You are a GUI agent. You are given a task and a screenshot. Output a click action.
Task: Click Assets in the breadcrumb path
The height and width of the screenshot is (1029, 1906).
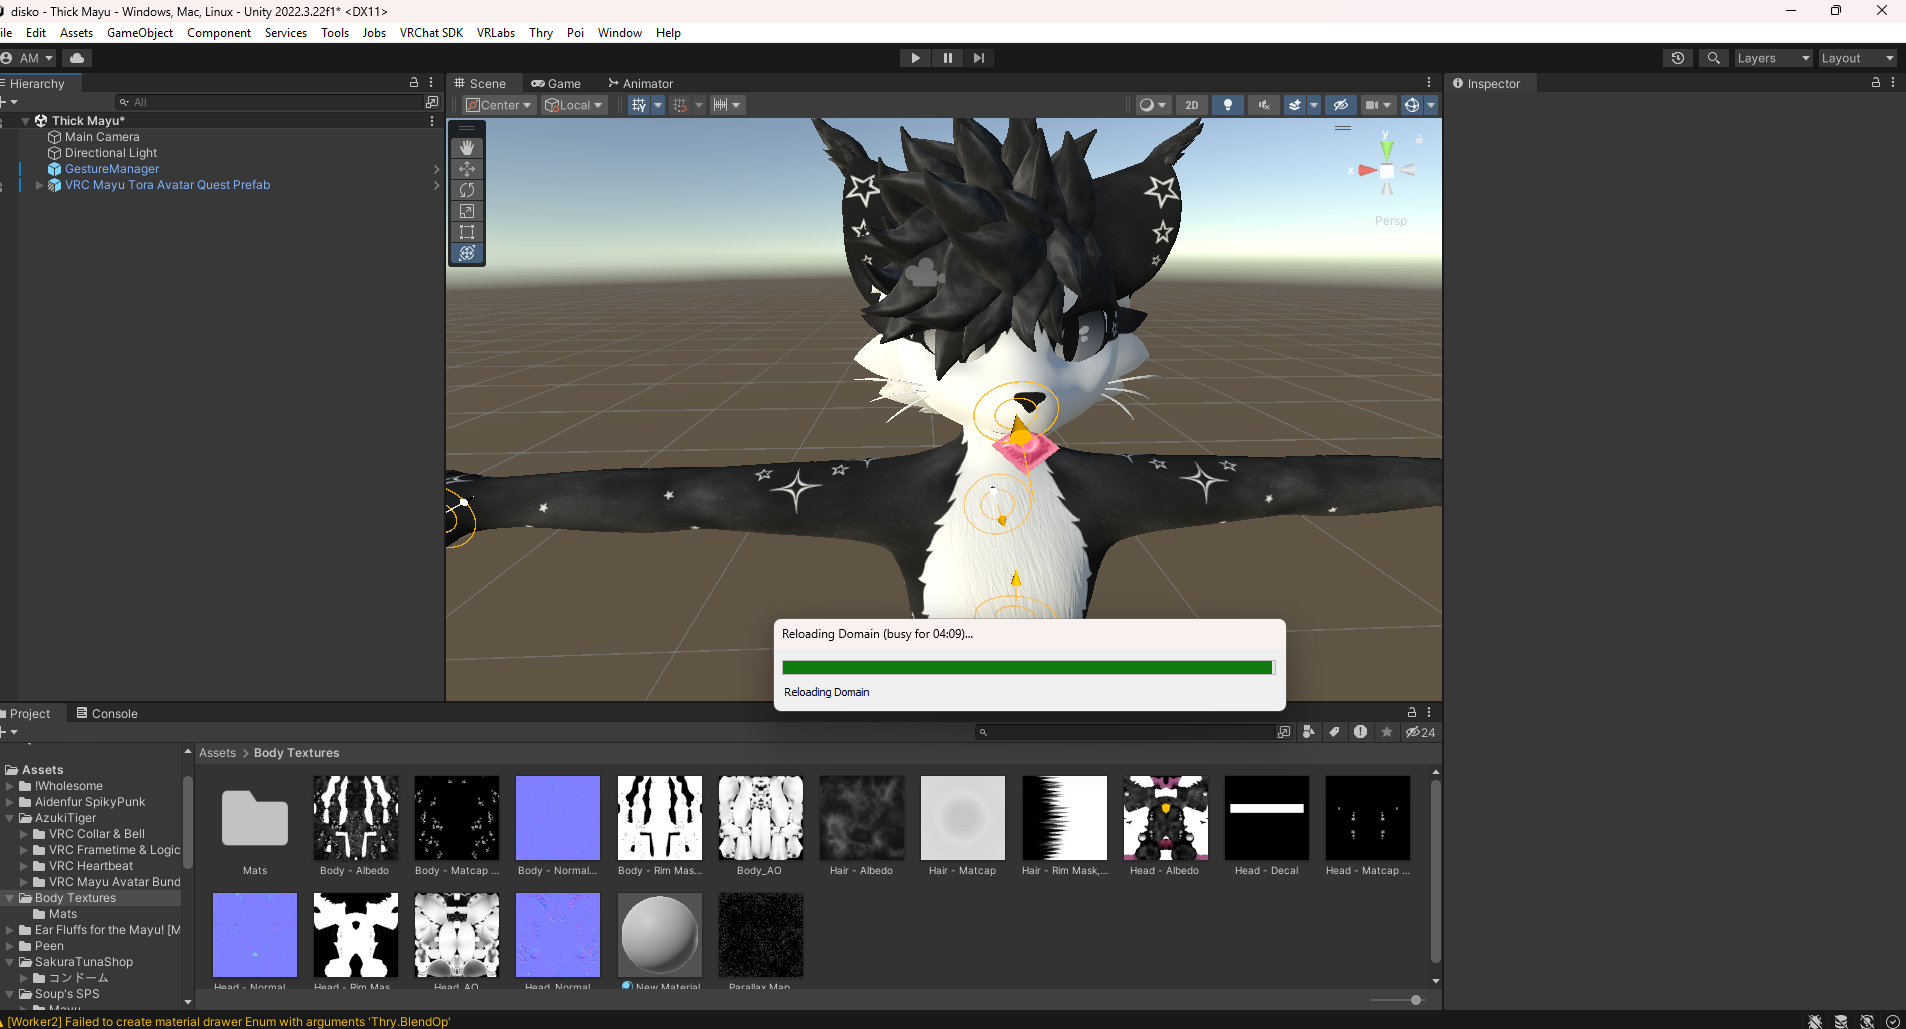[x=217, y=753]
